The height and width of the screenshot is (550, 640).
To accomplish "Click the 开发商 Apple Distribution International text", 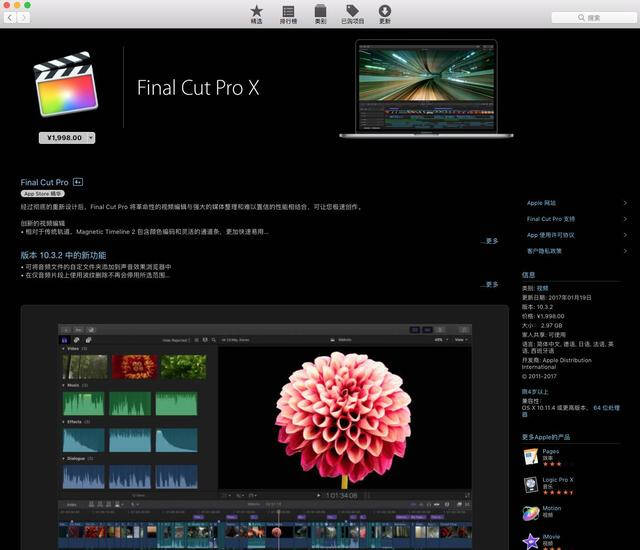I will click(x=556, y=363).
